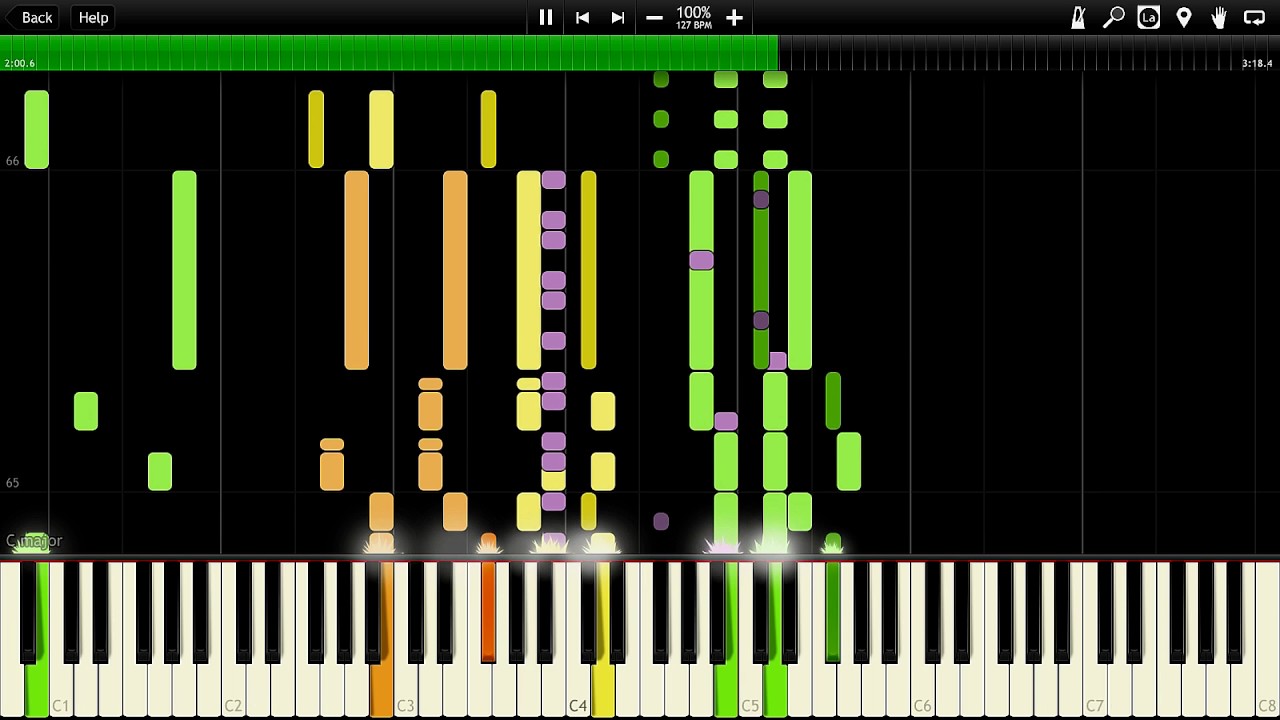
Task: Play the piano key labeled C8
Action: pos(1267,690)
